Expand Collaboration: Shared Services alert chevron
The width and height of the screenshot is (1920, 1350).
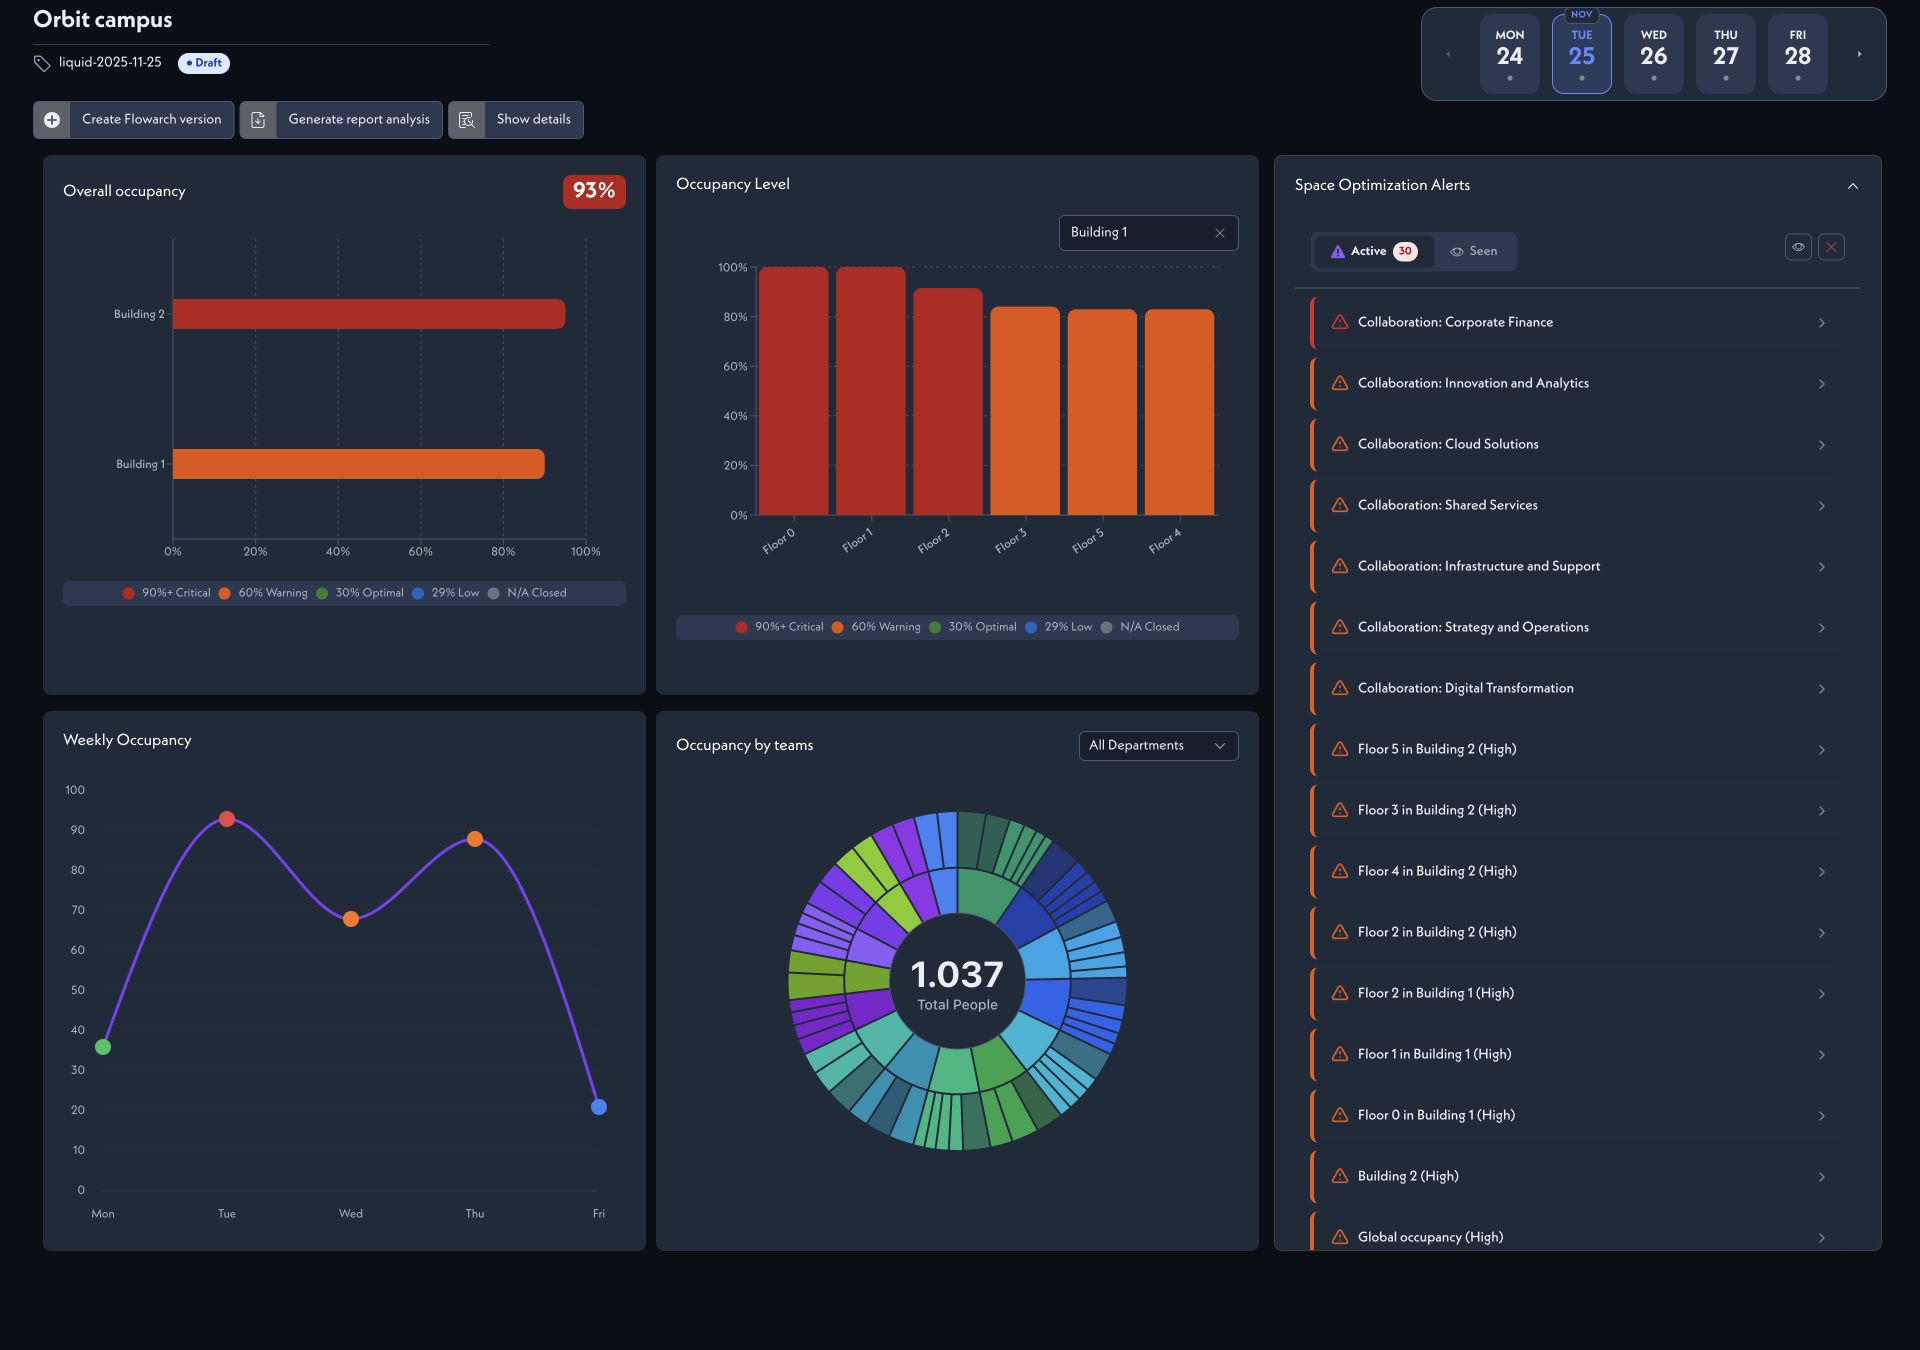click(x=1821, y=506)
